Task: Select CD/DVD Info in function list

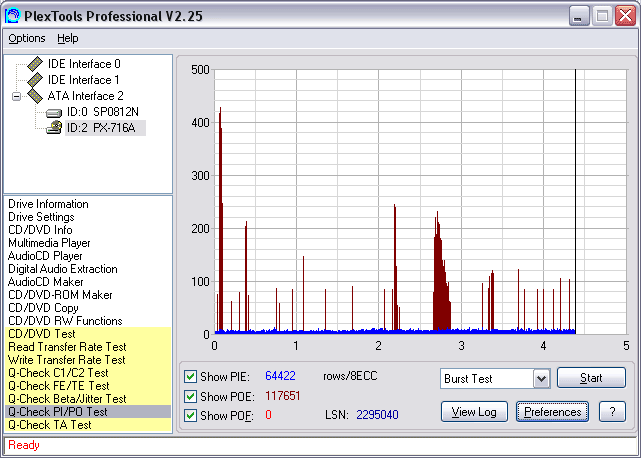Action: point(40,230)
